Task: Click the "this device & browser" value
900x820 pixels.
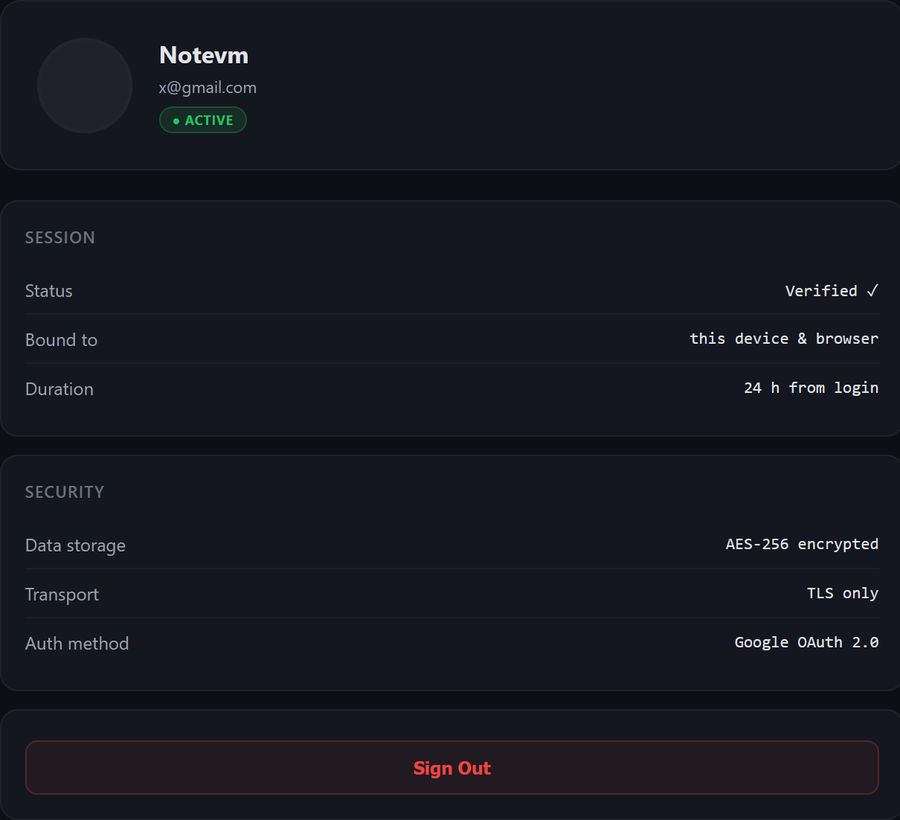Action: [x=784, y=339]
